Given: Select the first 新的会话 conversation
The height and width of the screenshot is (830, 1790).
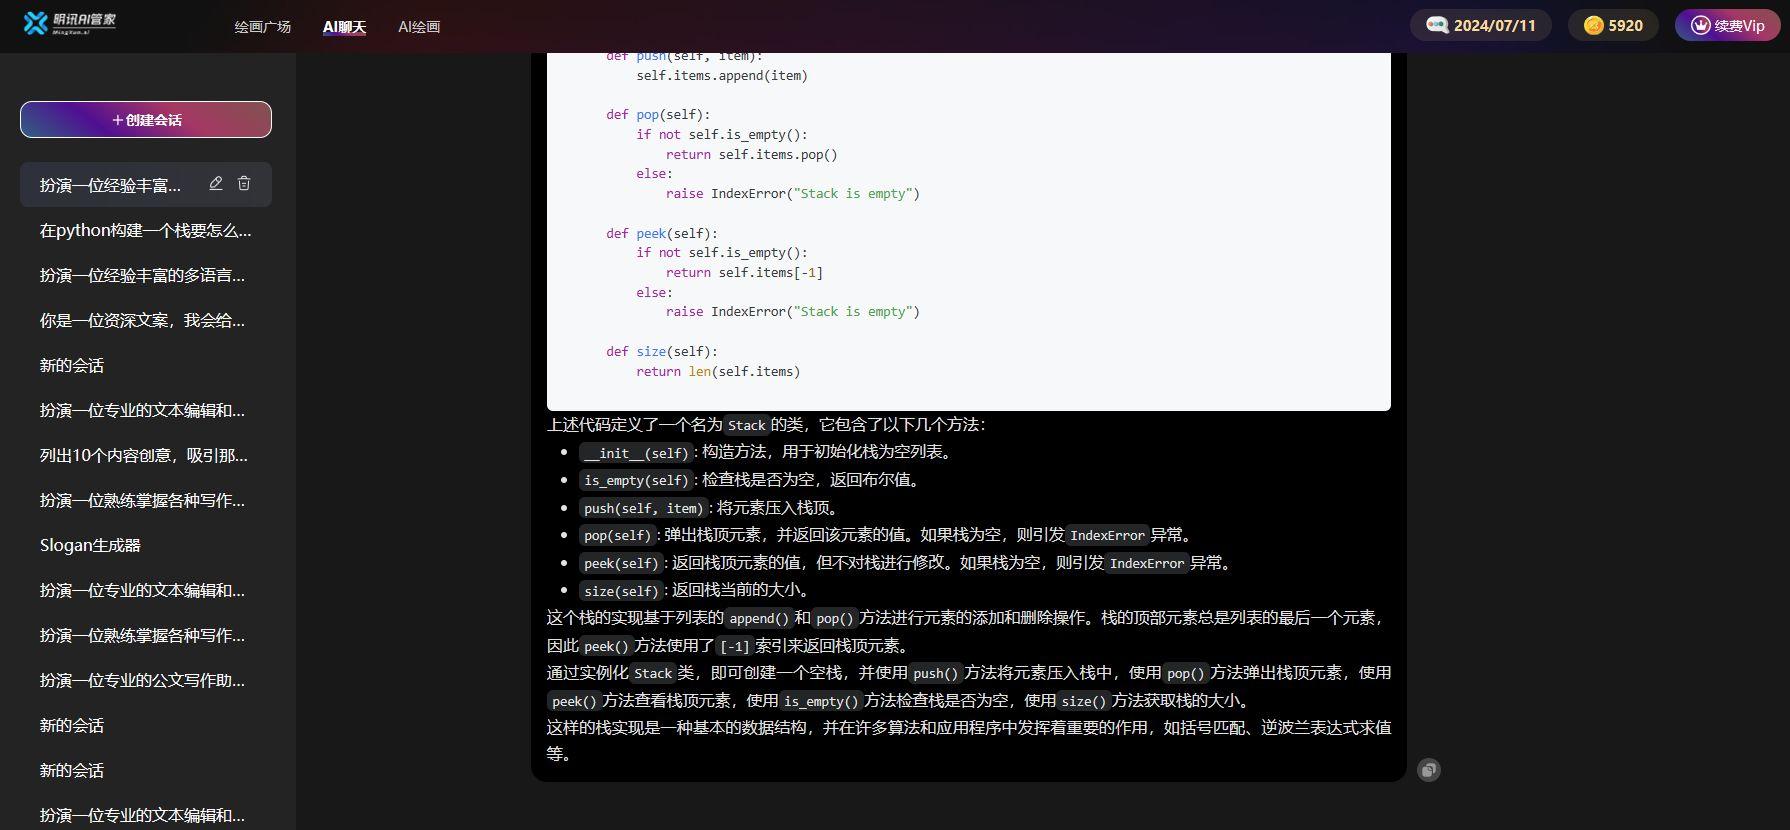Looking at the screenshot, I should click(72, 365).
